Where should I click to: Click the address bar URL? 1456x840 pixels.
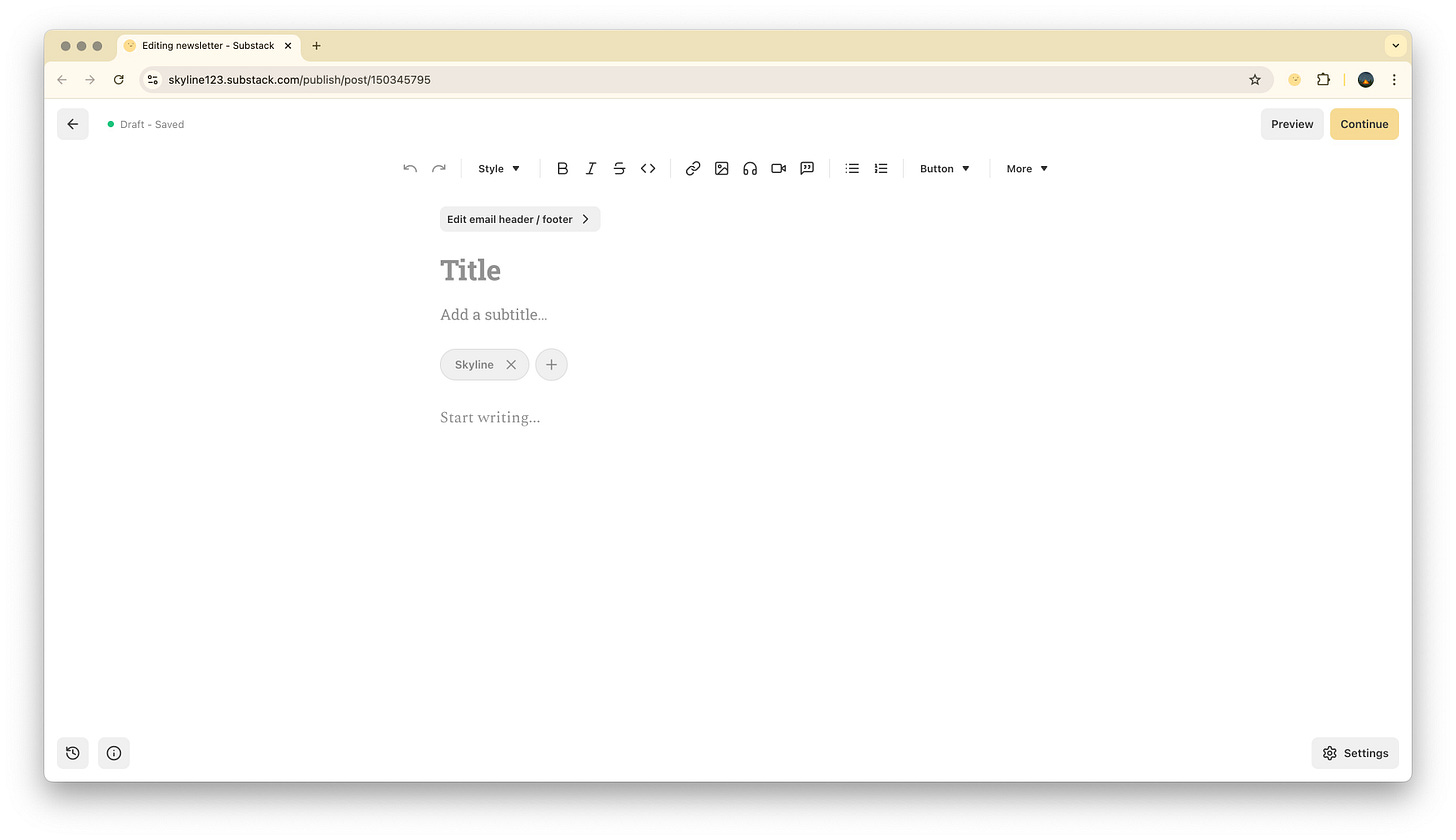click(x=299, y=80)
